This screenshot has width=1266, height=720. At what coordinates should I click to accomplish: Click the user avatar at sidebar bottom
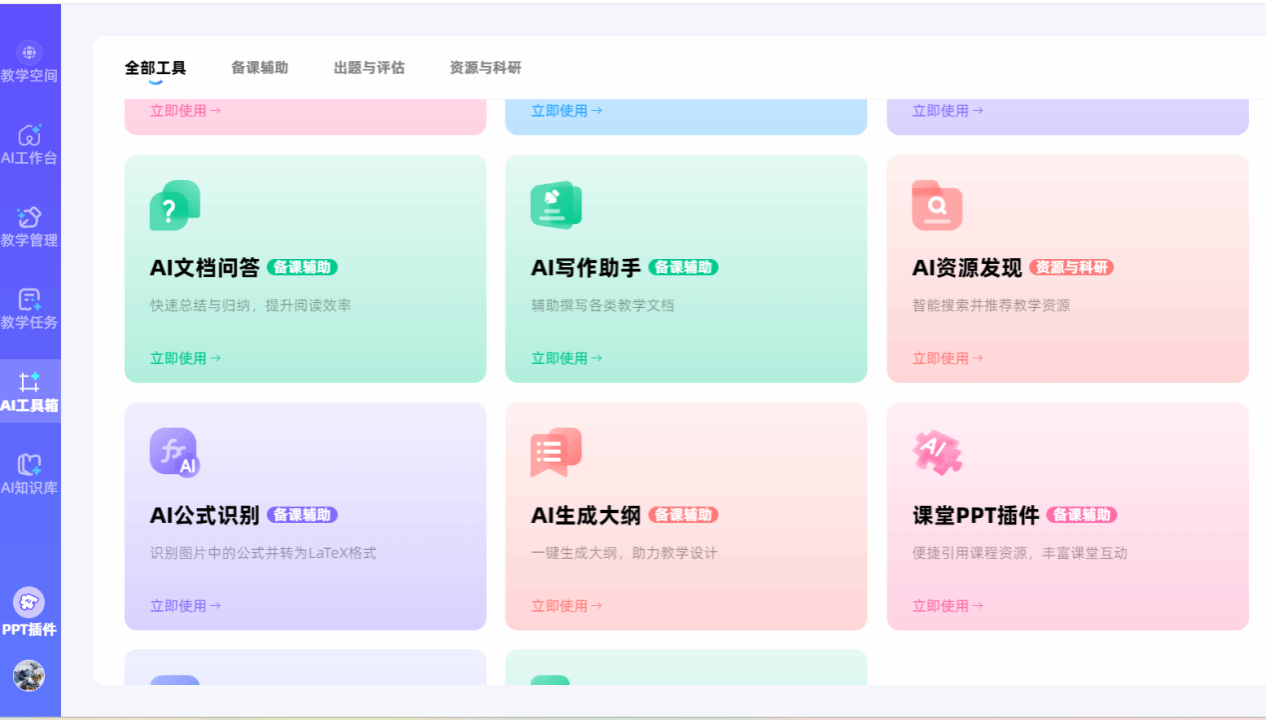pos(29,675)
